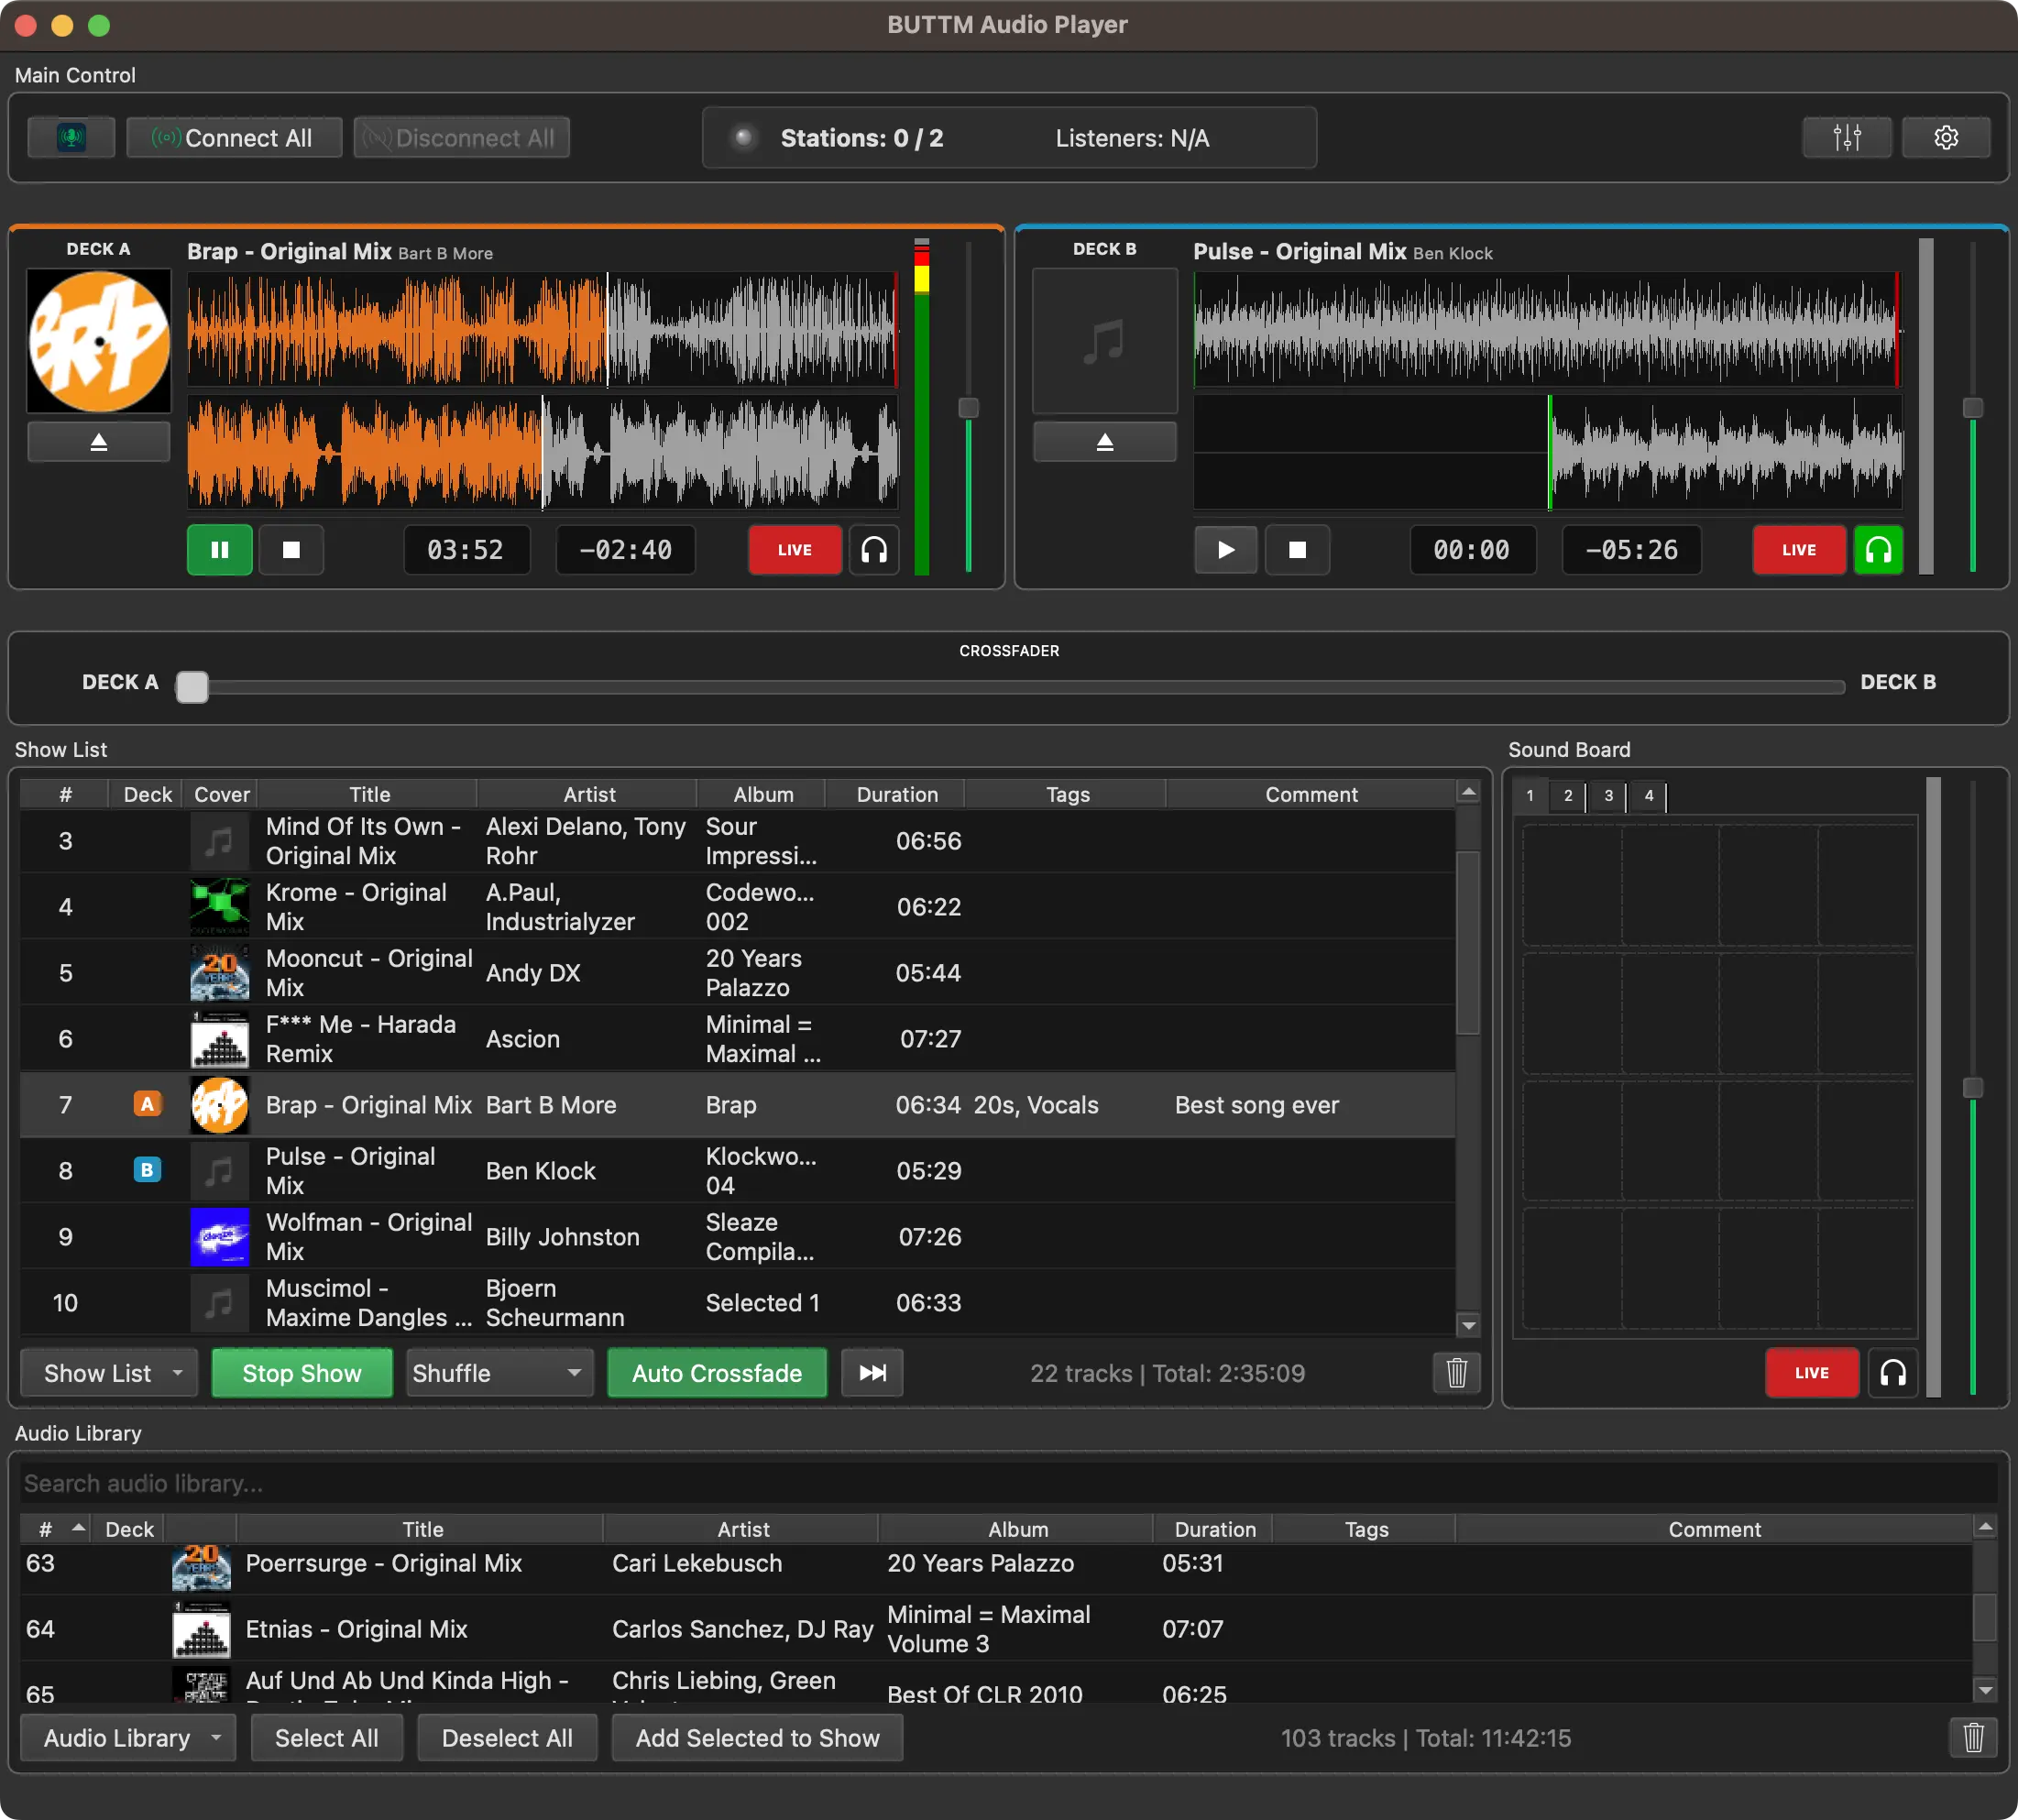
Task: Click the Show List vertical scrollbar thumb
Action: tap(1467, 942)
